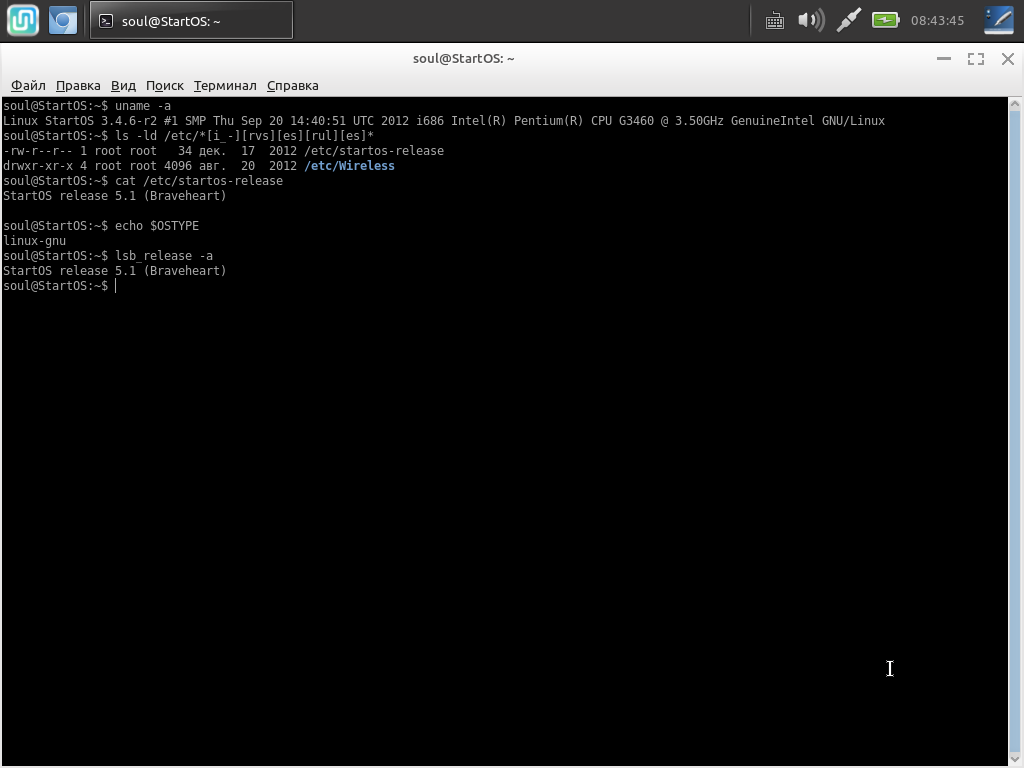Open the keyboard layout tray icon
Image resolution: width=1024 pixels, height=768 pixels.
775,21
